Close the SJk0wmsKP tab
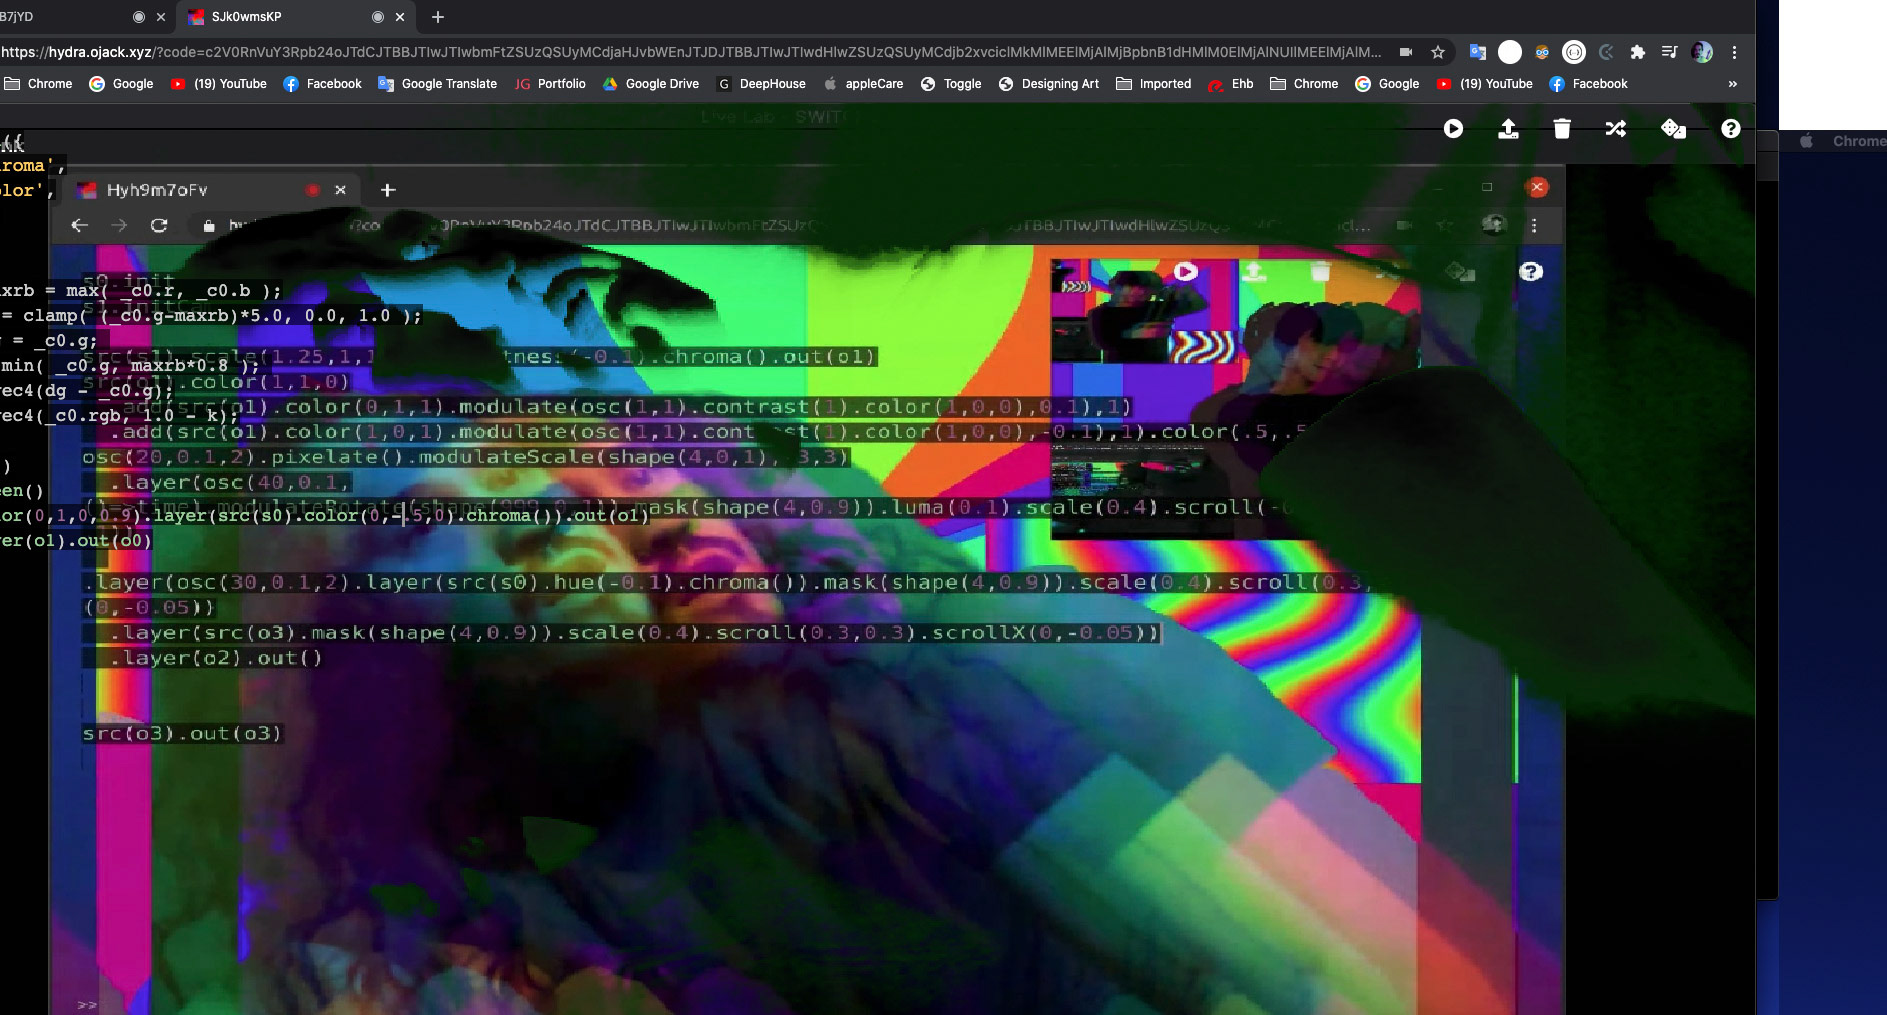Image resolution: width=1887 pixels, height=1015 pixels. (x=400, y=17)
